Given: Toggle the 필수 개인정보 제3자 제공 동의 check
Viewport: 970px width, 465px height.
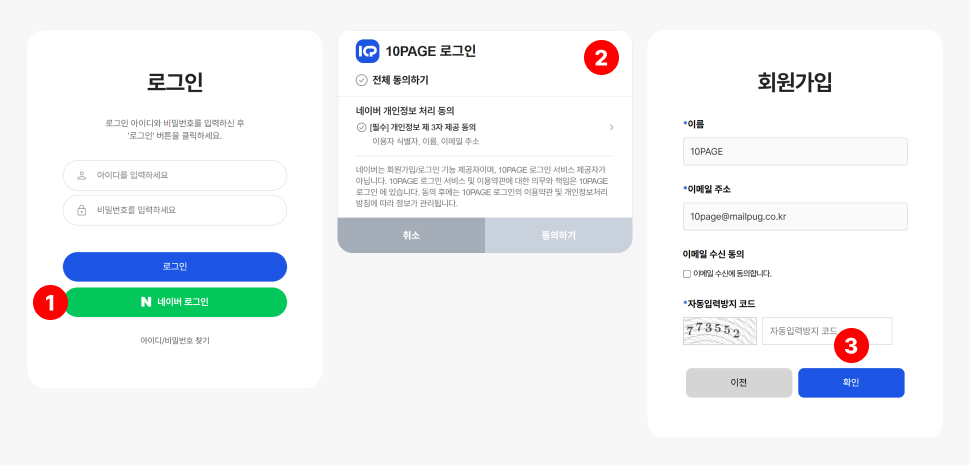Looking at the screenshot, I should point(361,128).
